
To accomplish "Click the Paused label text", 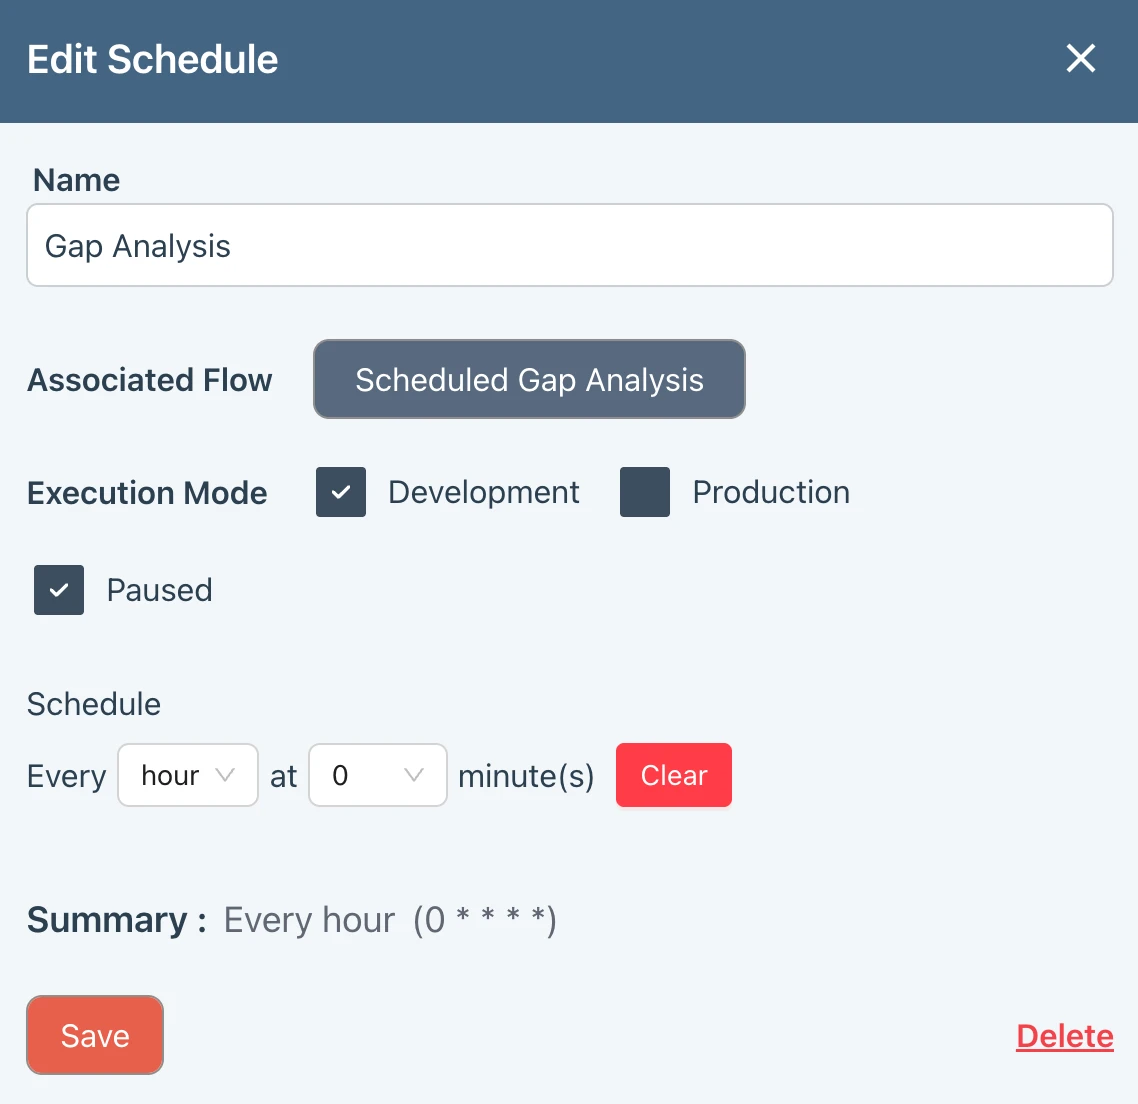I will (160, 590).
